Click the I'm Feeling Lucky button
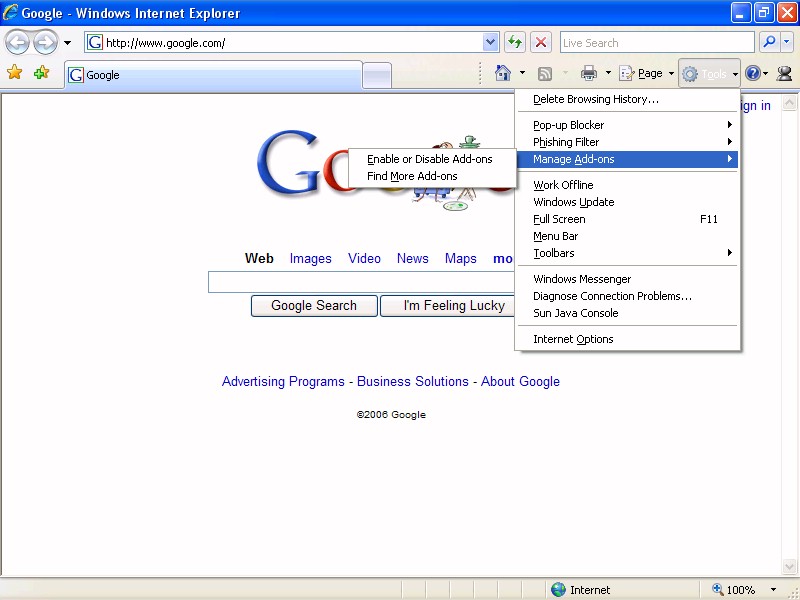 (448, 306)
